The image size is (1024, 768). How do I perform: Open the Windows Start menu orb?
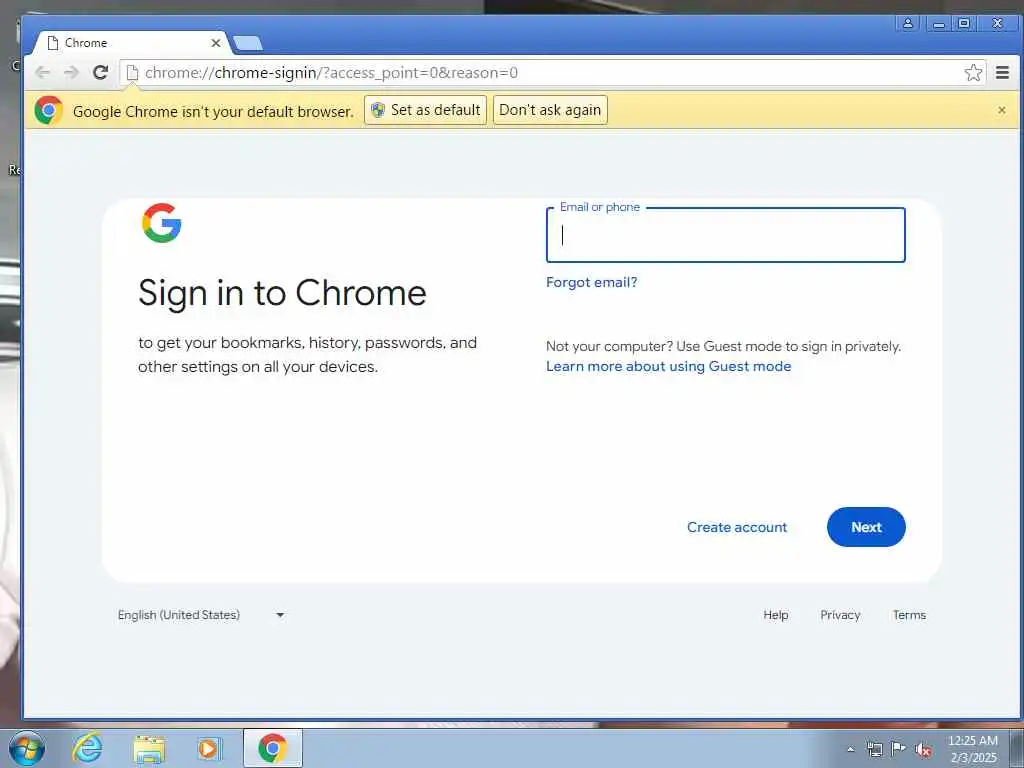pyautogui.click(x=27, y=748)
